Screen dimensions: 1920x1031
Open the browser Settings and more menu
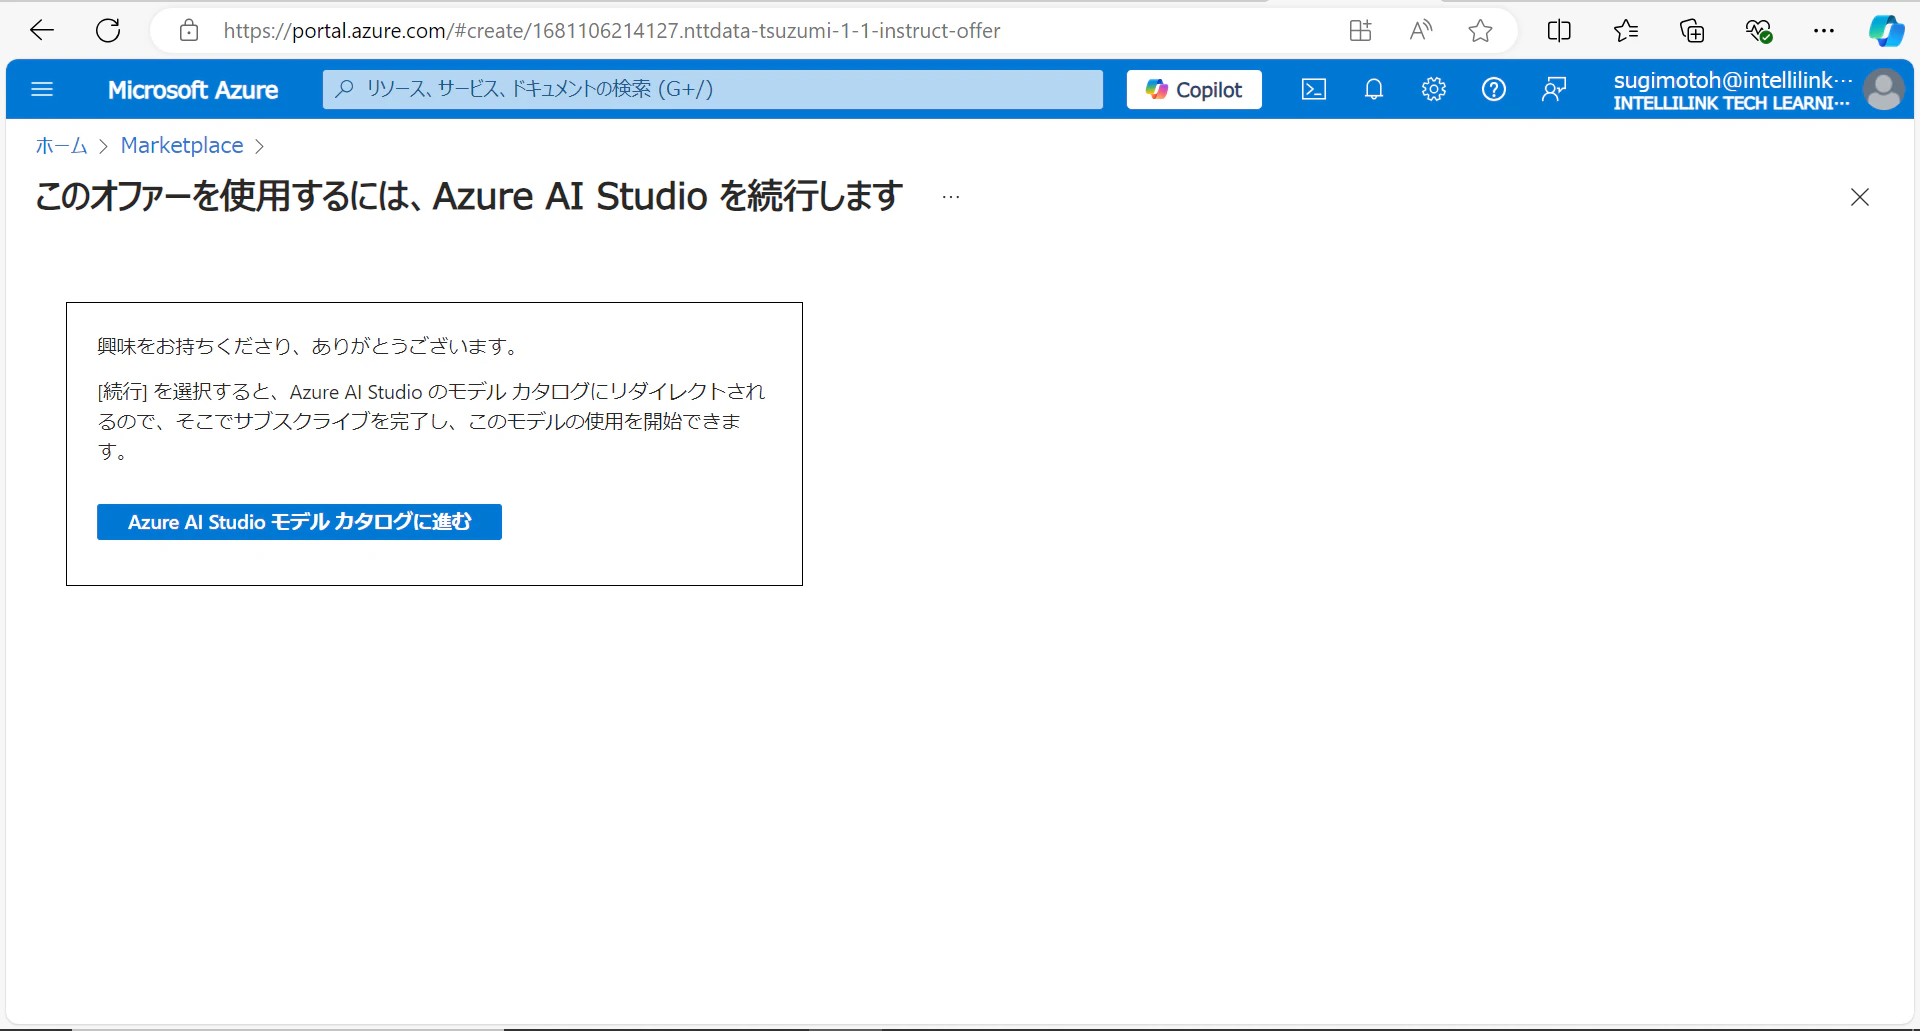1824,31
